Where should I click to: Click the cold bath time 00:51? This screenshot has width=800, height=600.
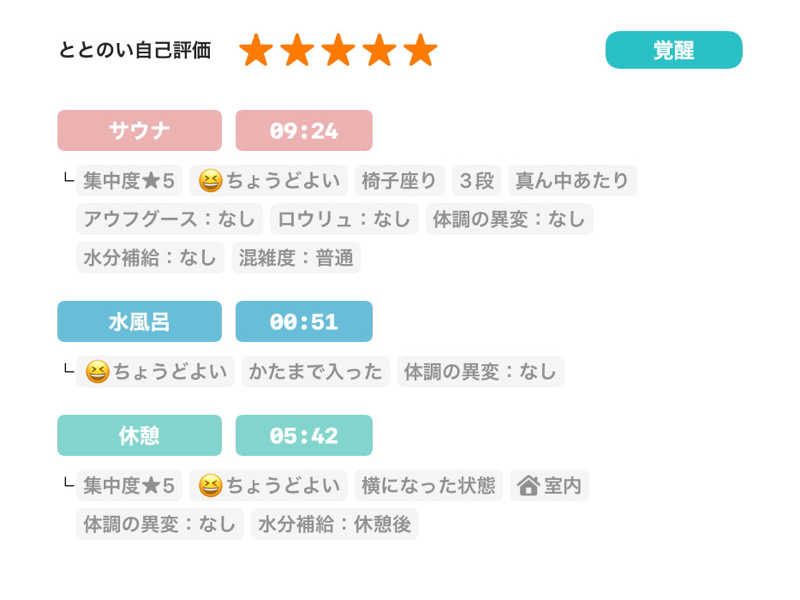click(x=304, y=321)
